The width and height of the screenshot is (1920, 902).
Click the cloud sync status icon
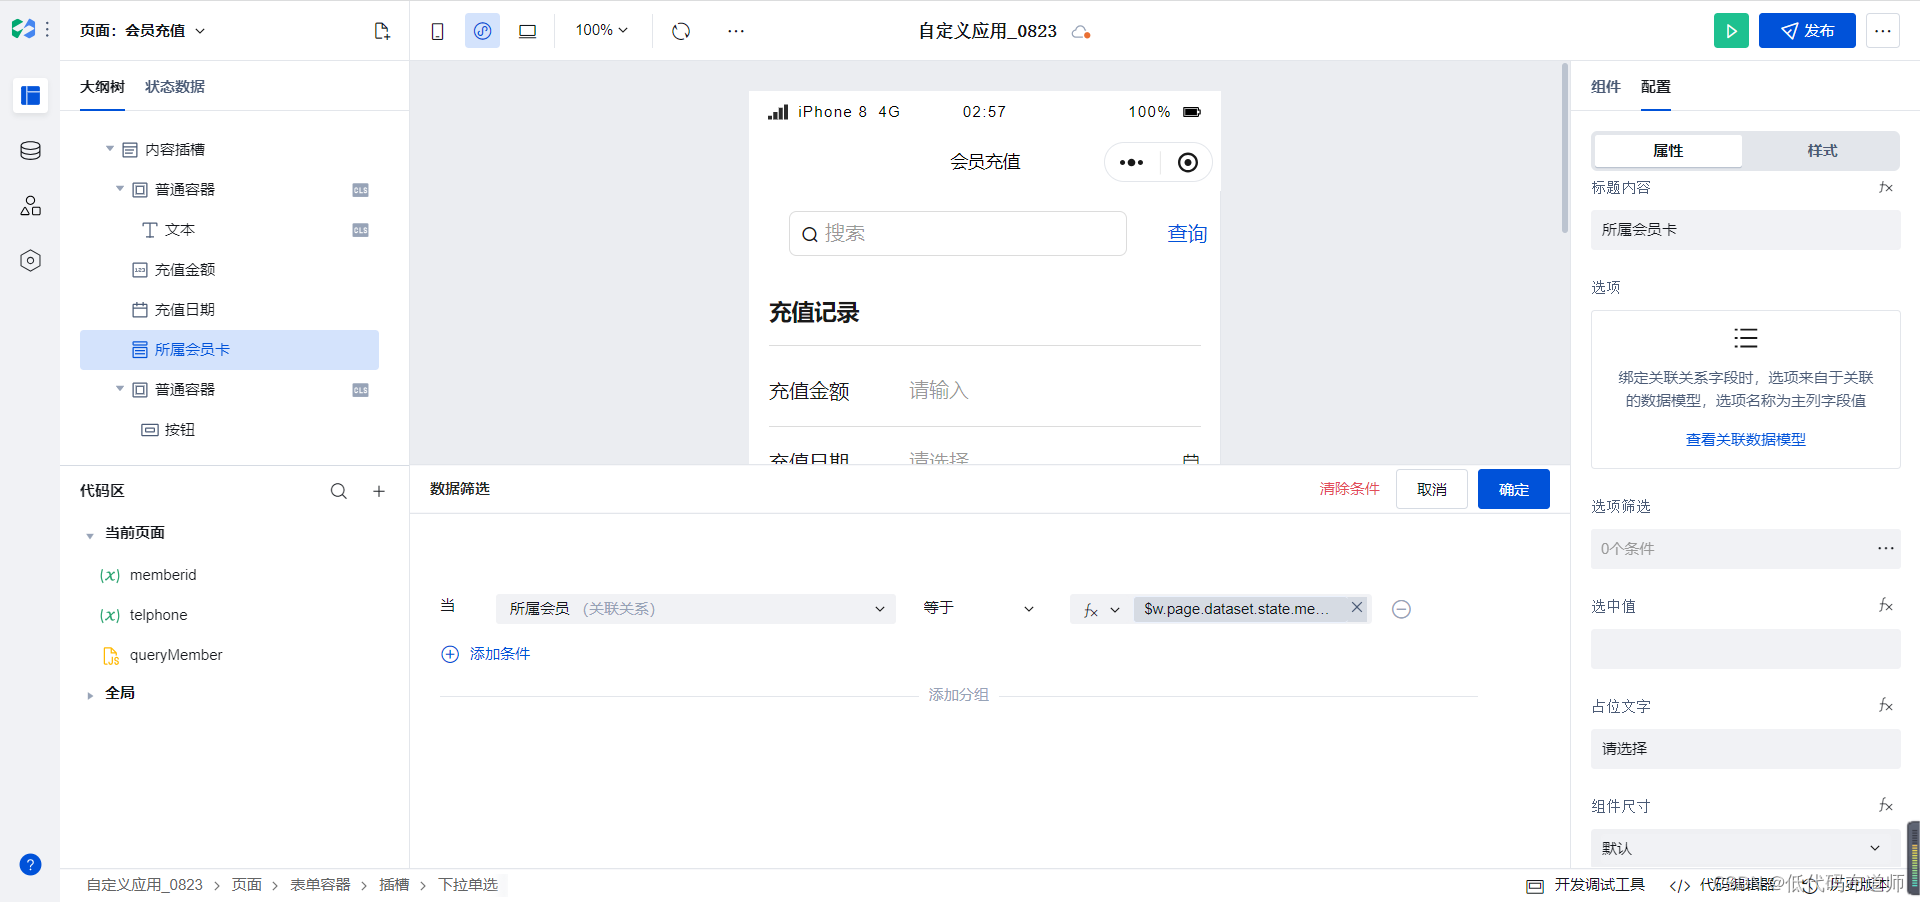click(x=1080, y=32)
